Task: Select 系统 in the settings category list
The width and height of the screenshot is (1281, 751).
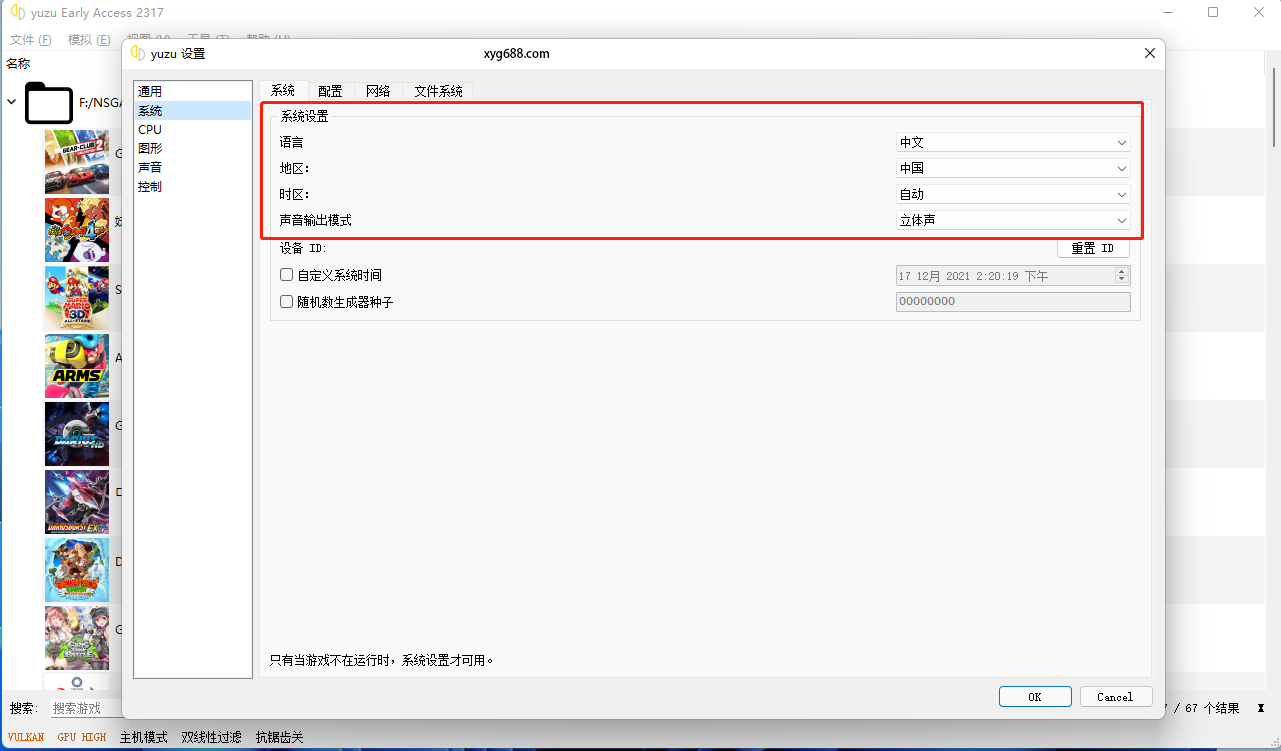Action: click(193, 111)
